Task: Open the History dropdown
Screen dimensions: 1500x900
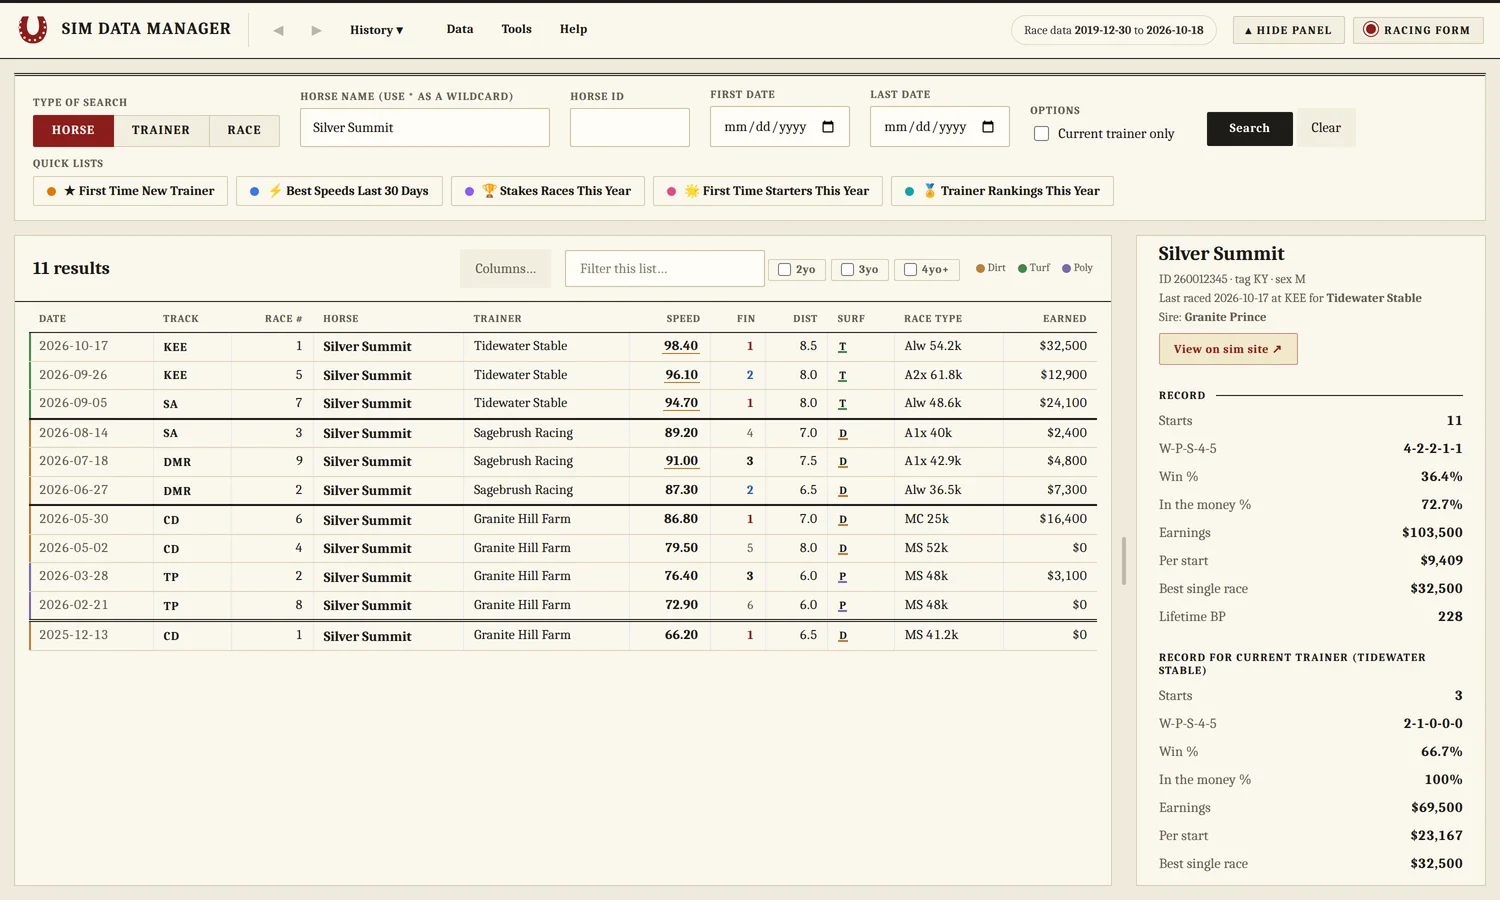Action: [376, 30]
